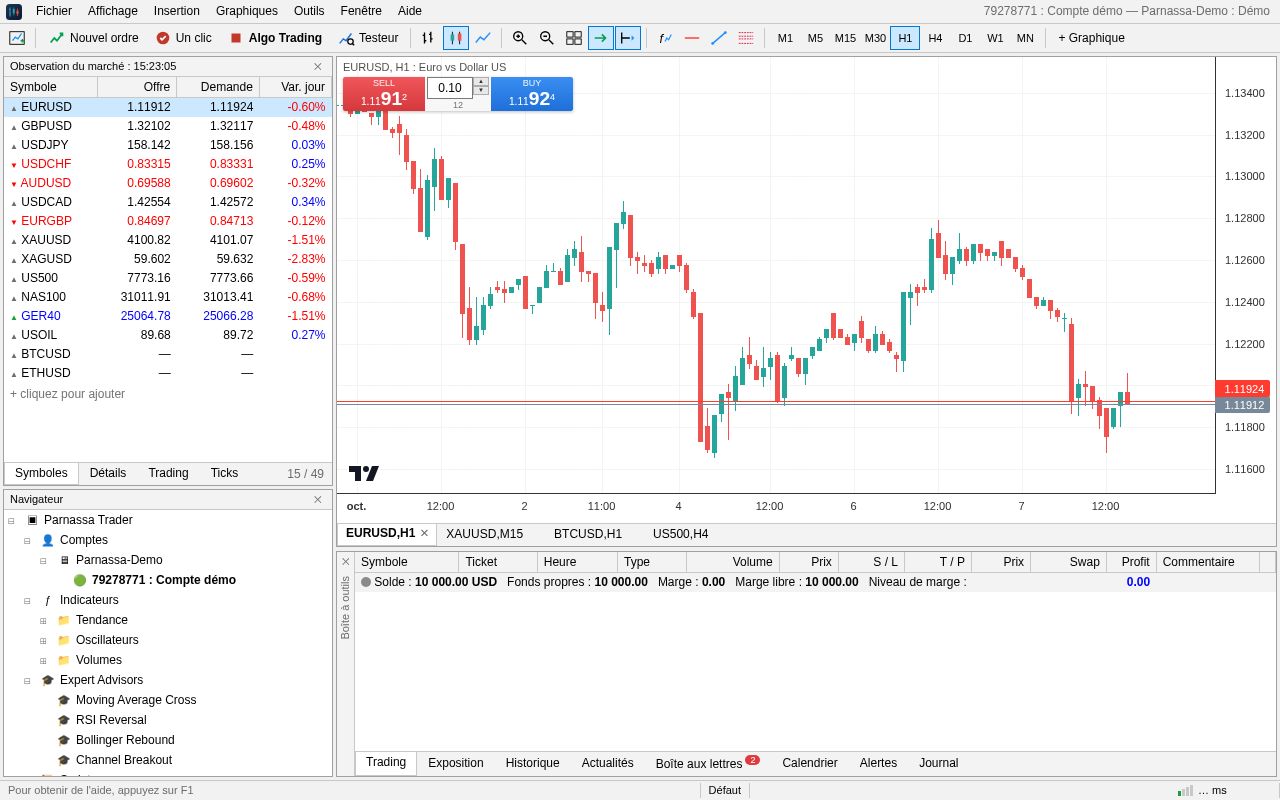Toggle chart auto-scroll arrow icon

601,38
